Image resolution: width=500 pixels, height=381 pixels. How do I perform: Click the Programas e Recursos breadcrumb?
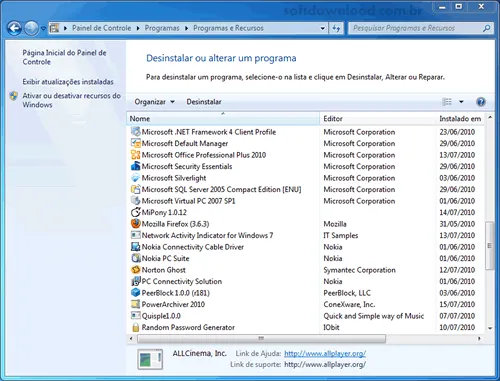pyautogui.click(x=228, y=28)
